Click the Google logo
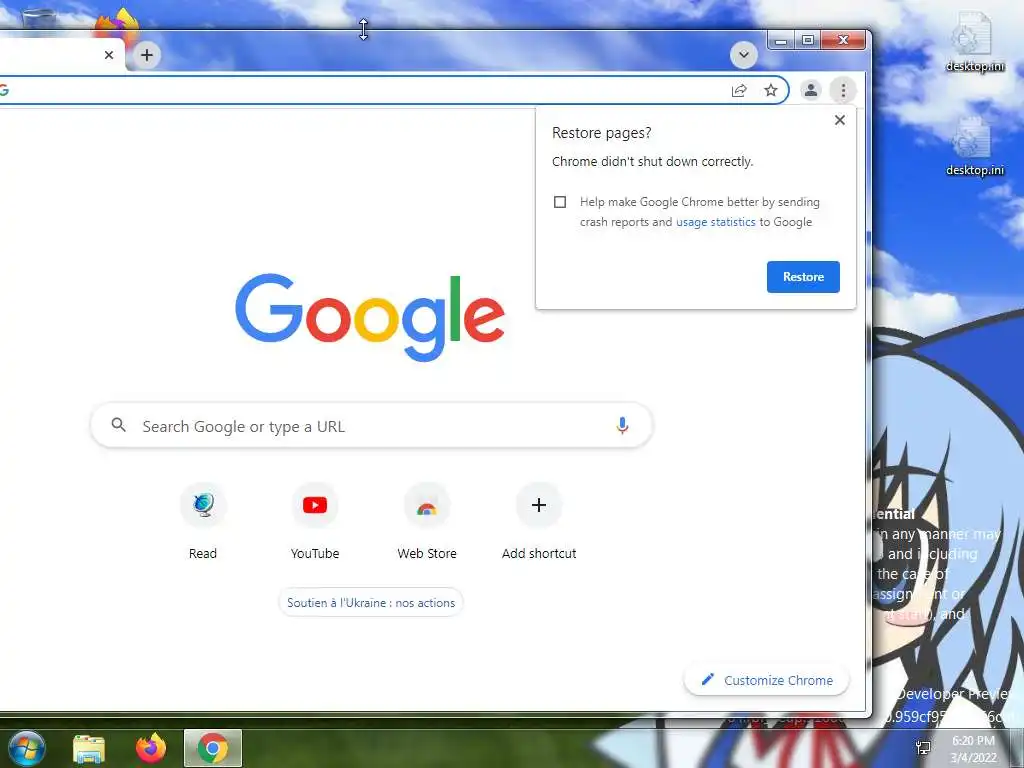1024x768 pixels. coord(370,317)
